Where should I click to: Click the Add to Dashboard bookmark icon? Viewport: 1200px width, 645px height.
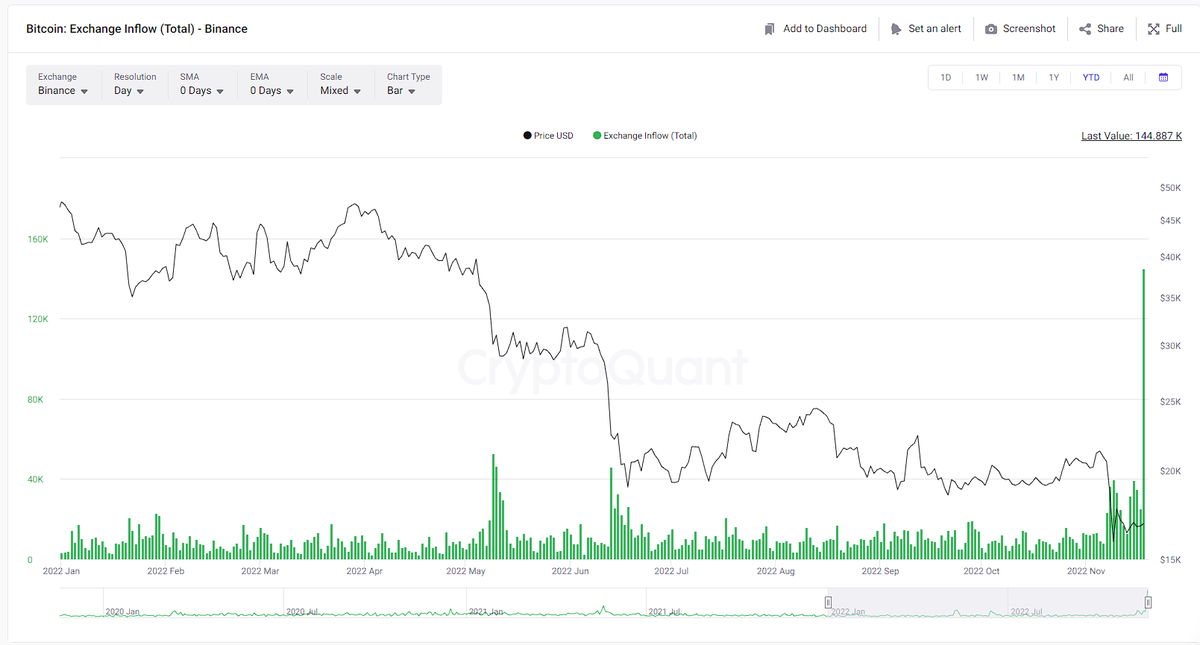point(769,29)
